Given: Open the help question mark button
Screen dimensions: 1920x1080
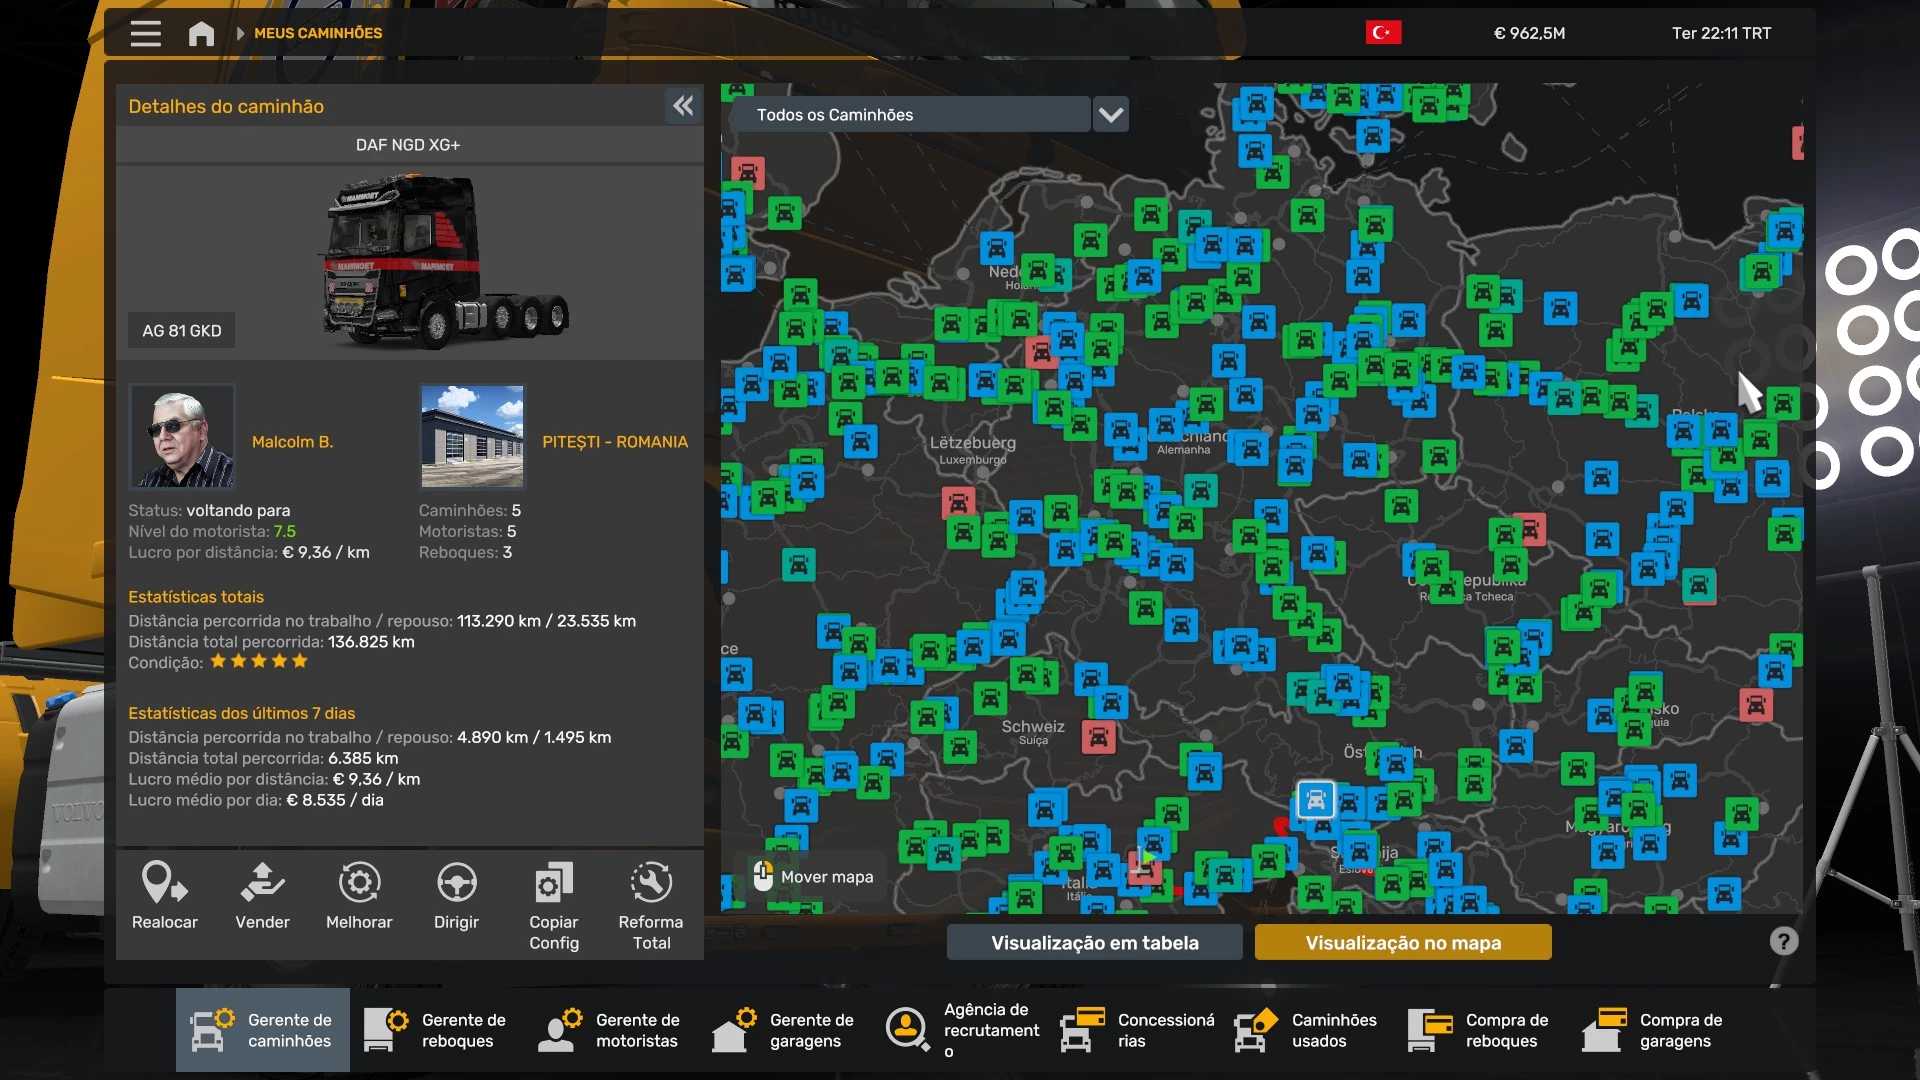Looking at the screenshot, I should click(1783, 941).
